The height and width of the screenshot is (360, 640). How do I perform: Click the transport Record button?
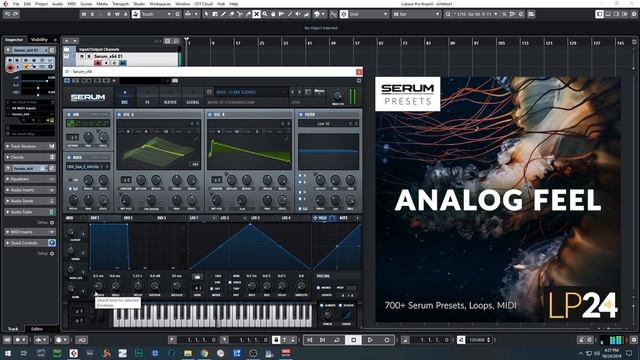pyautogui.click(x=387, y=340)
